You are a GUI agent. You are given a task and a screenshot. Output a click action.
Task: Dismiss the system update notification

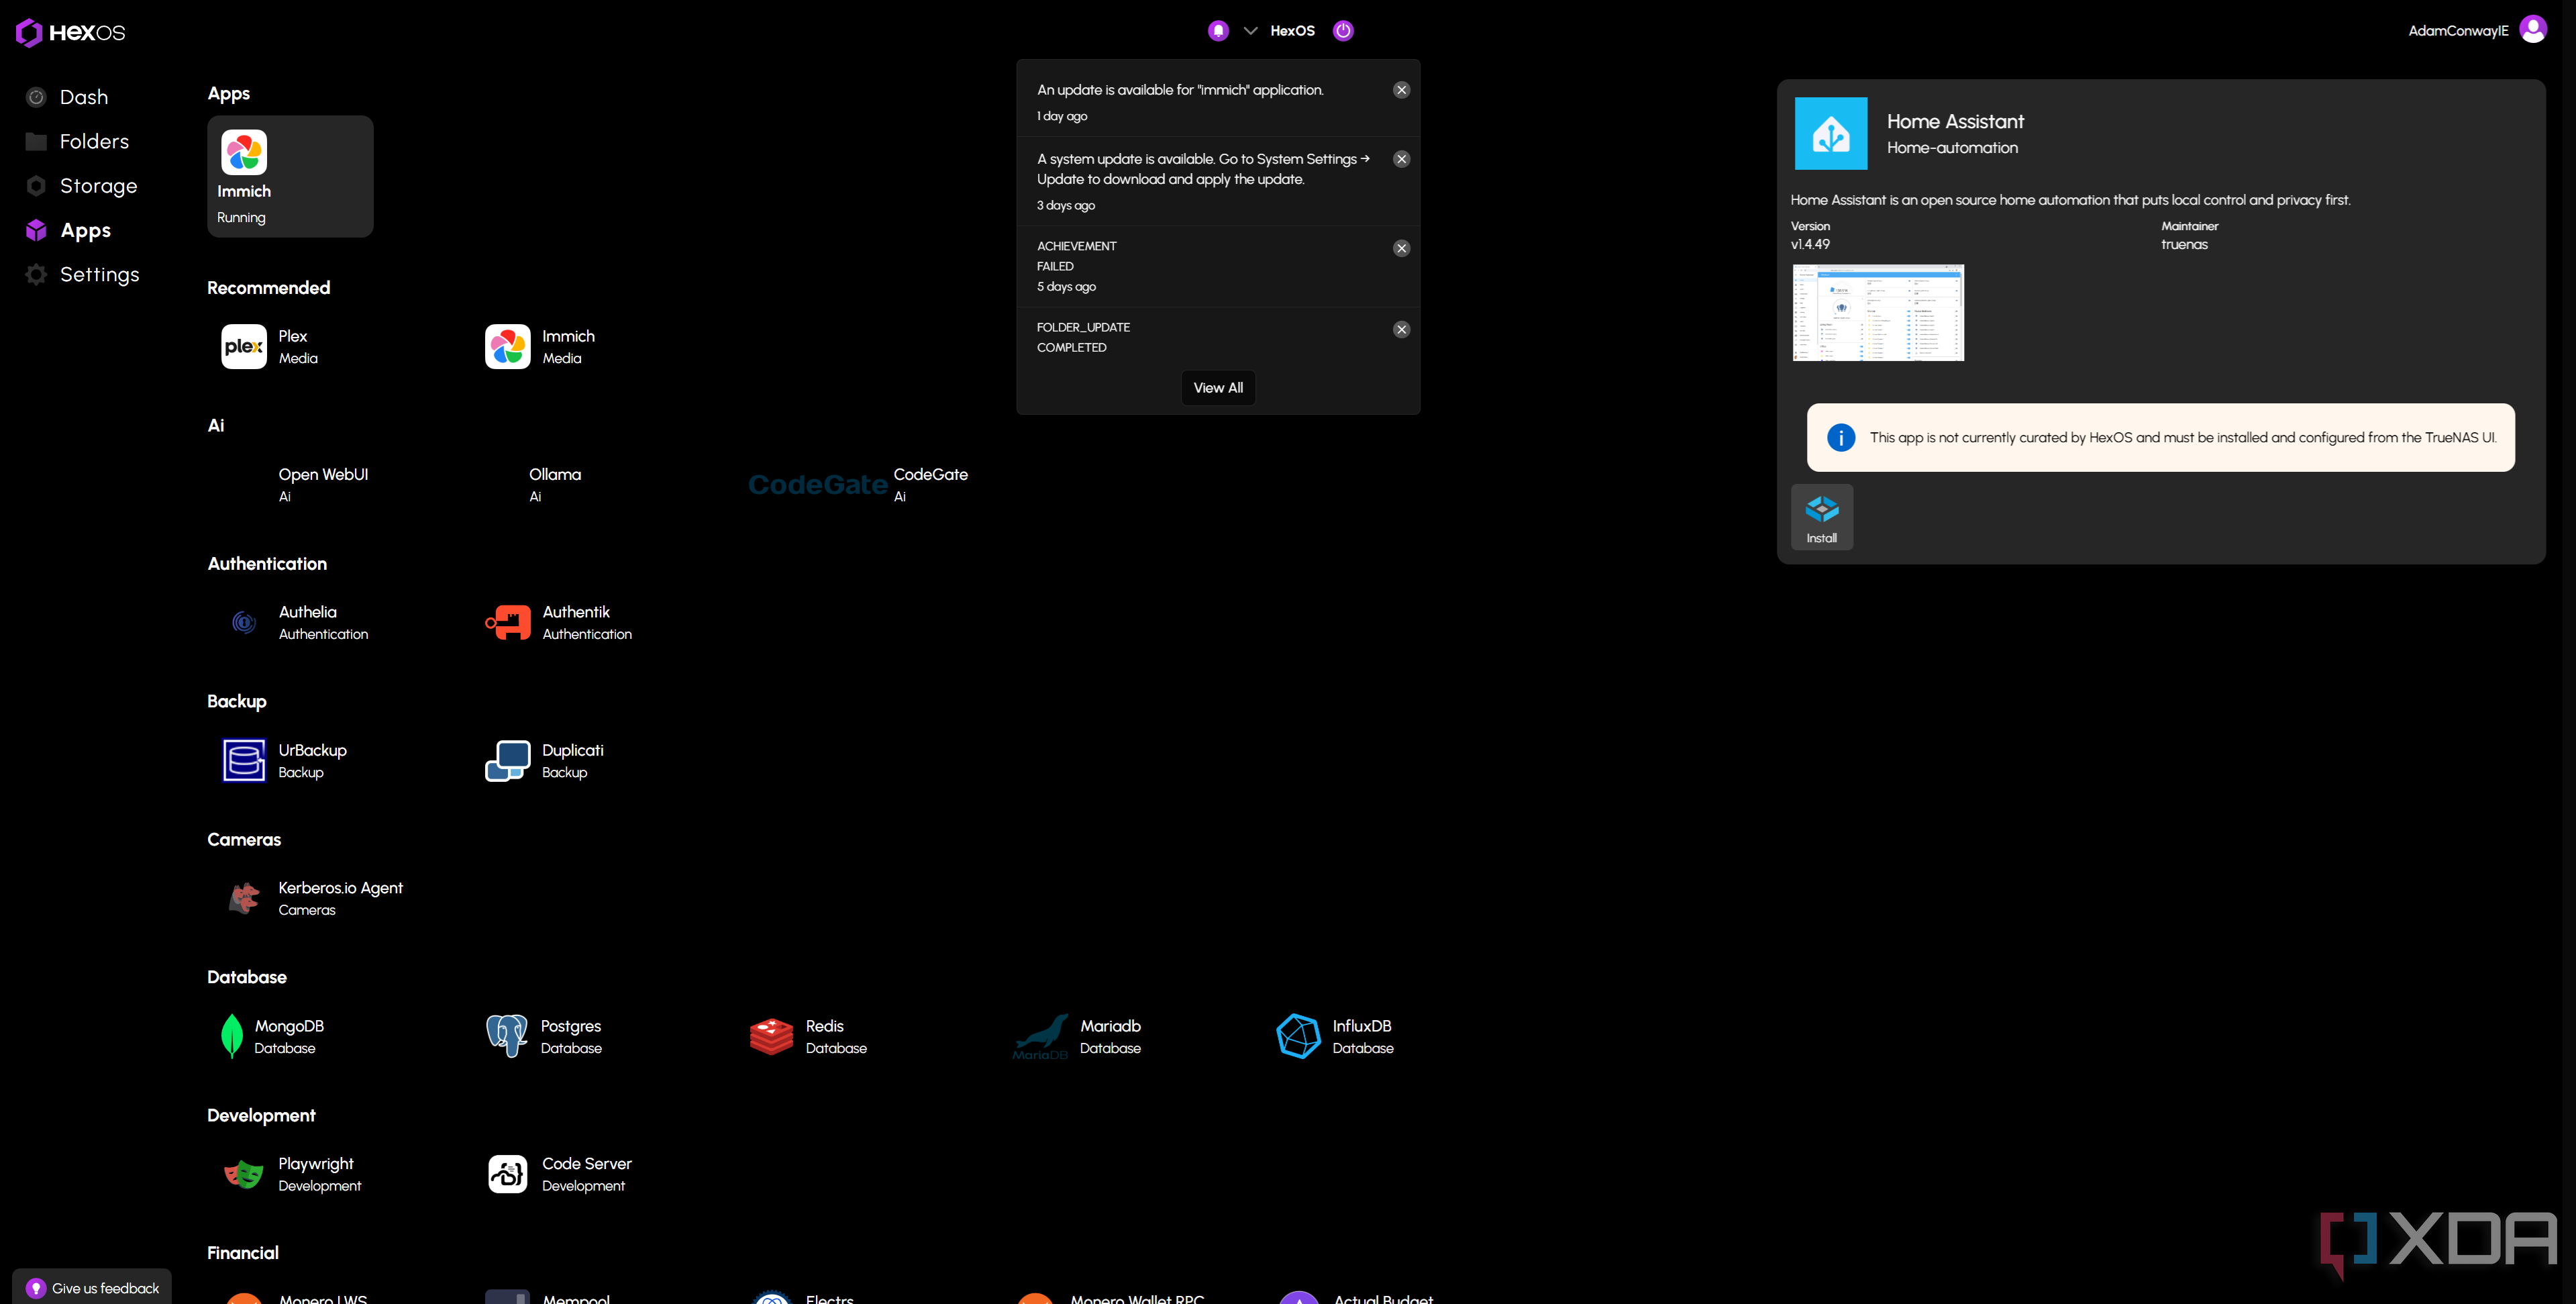(1401, 159)
